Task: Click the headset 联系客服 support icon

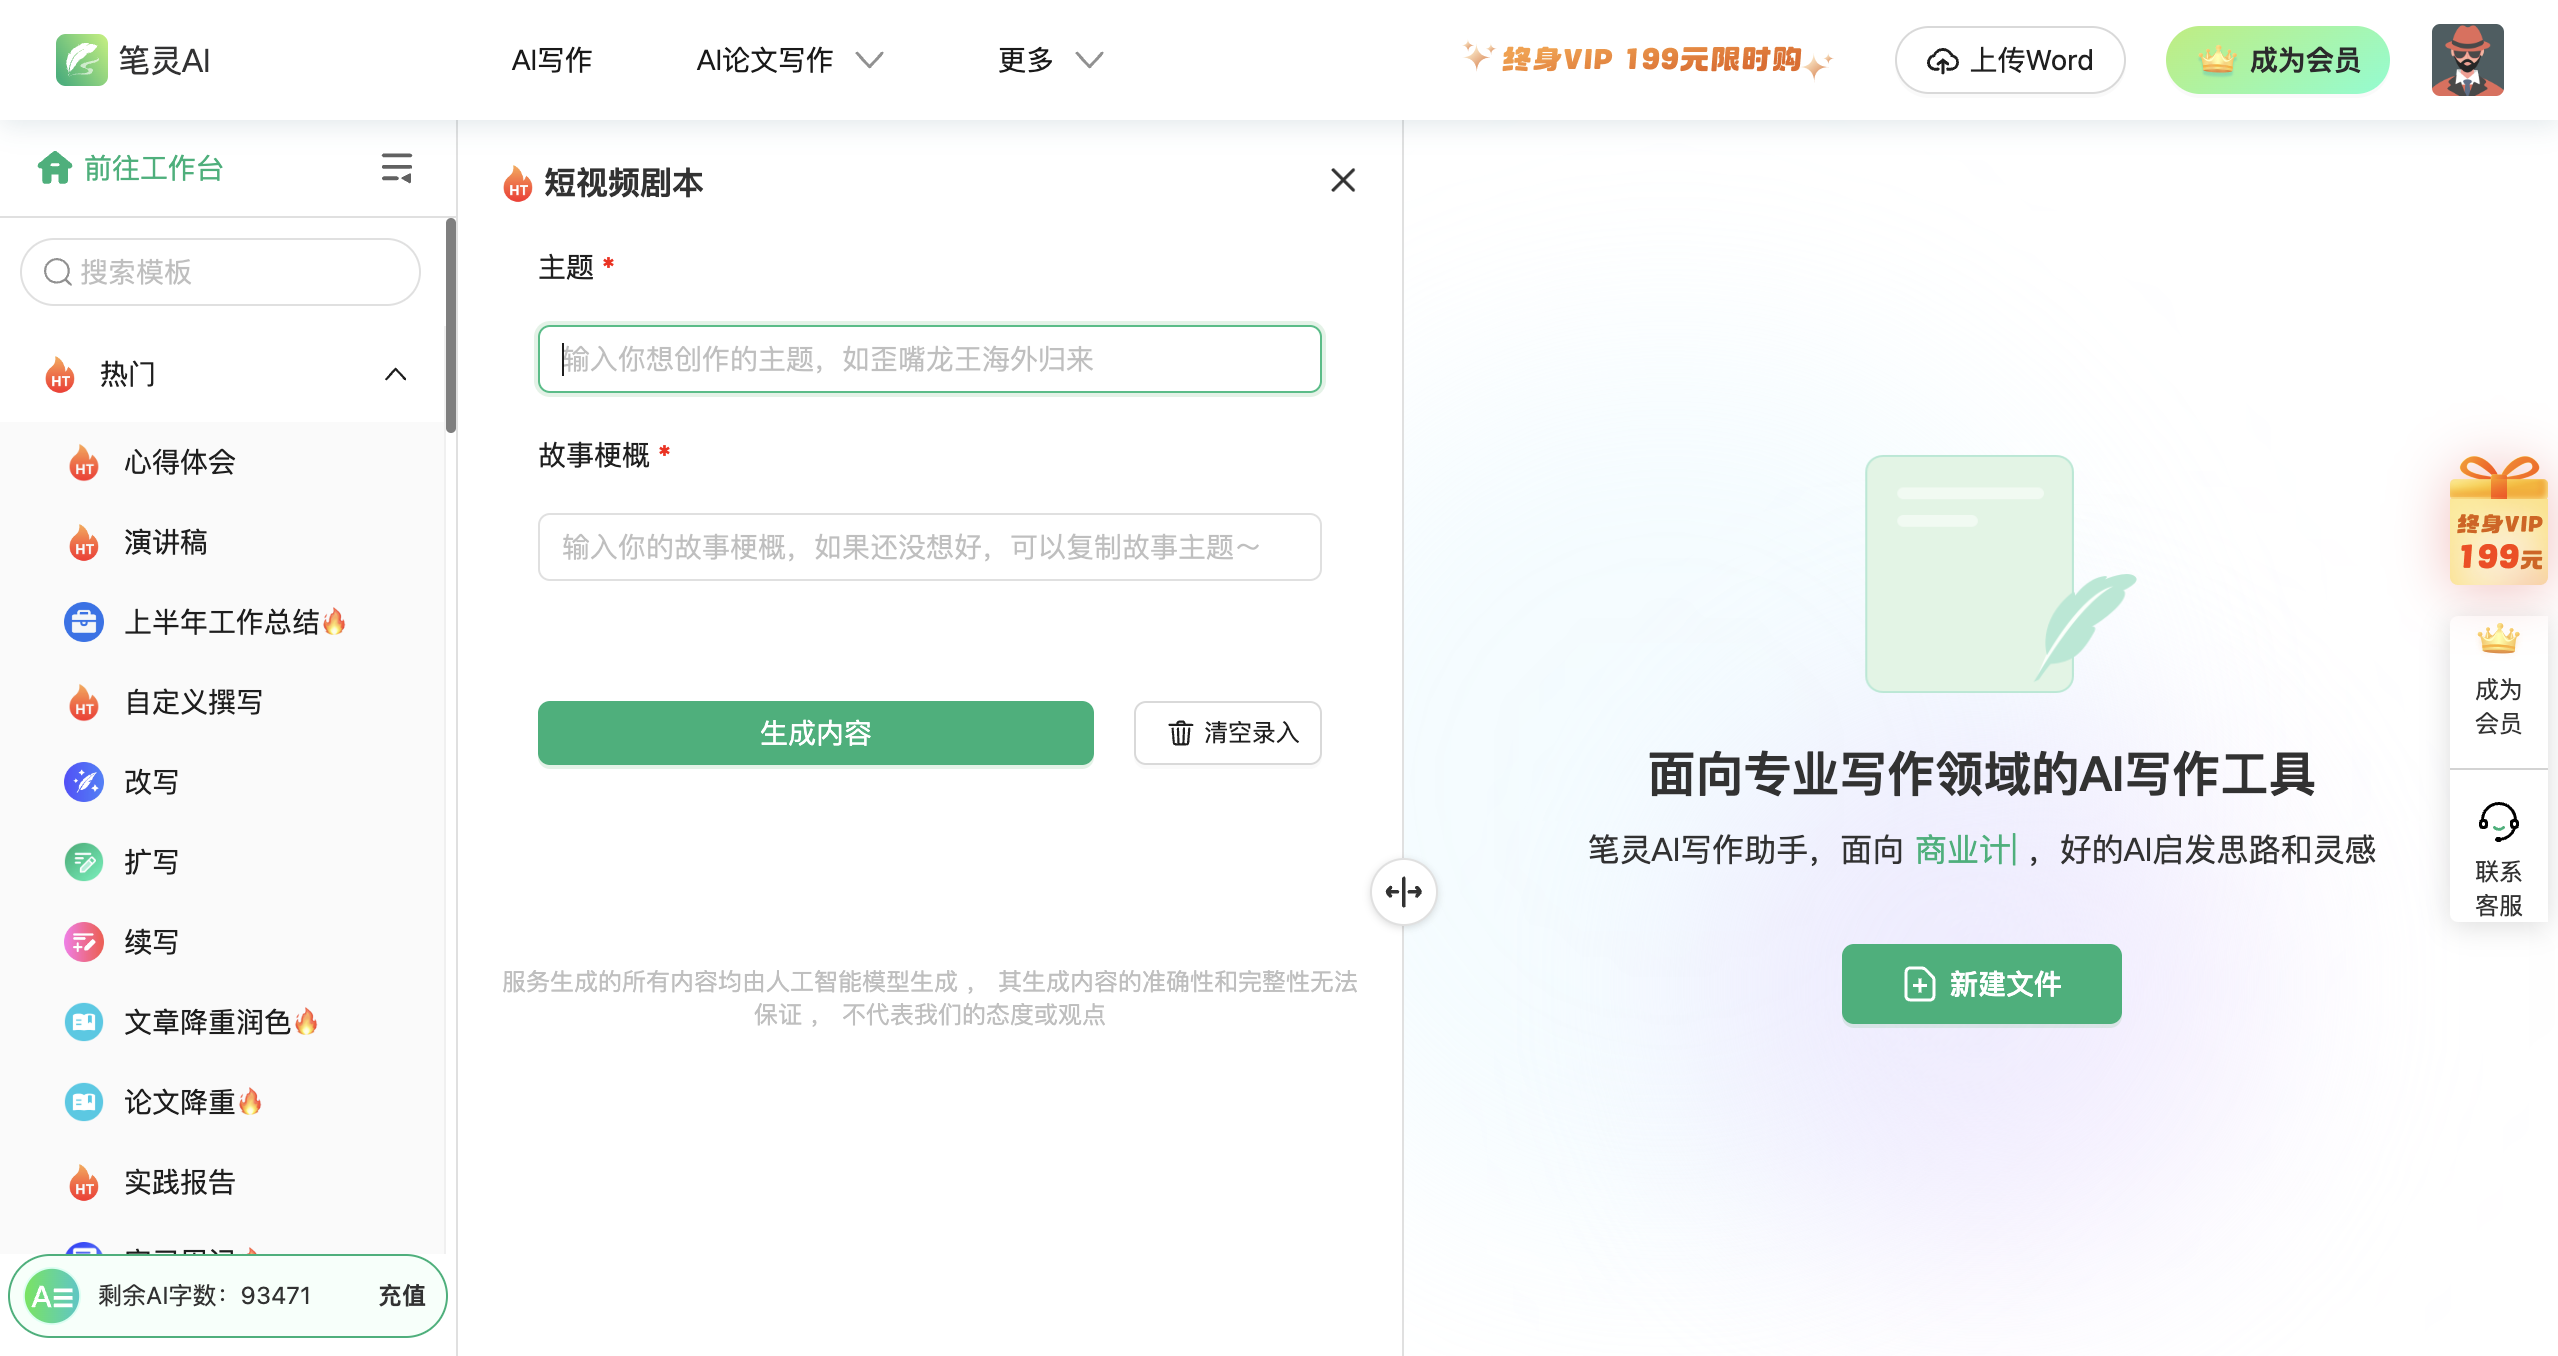Action: (x=2498, y=822)
